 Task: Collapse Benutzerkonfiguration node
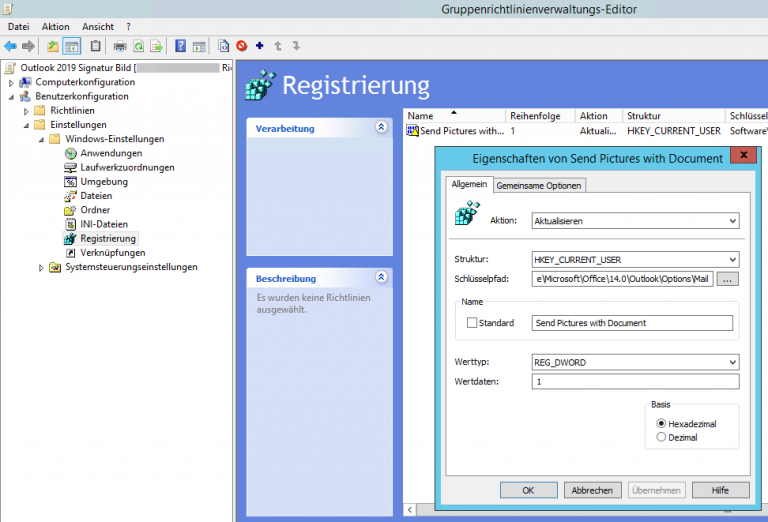(11, 97)
